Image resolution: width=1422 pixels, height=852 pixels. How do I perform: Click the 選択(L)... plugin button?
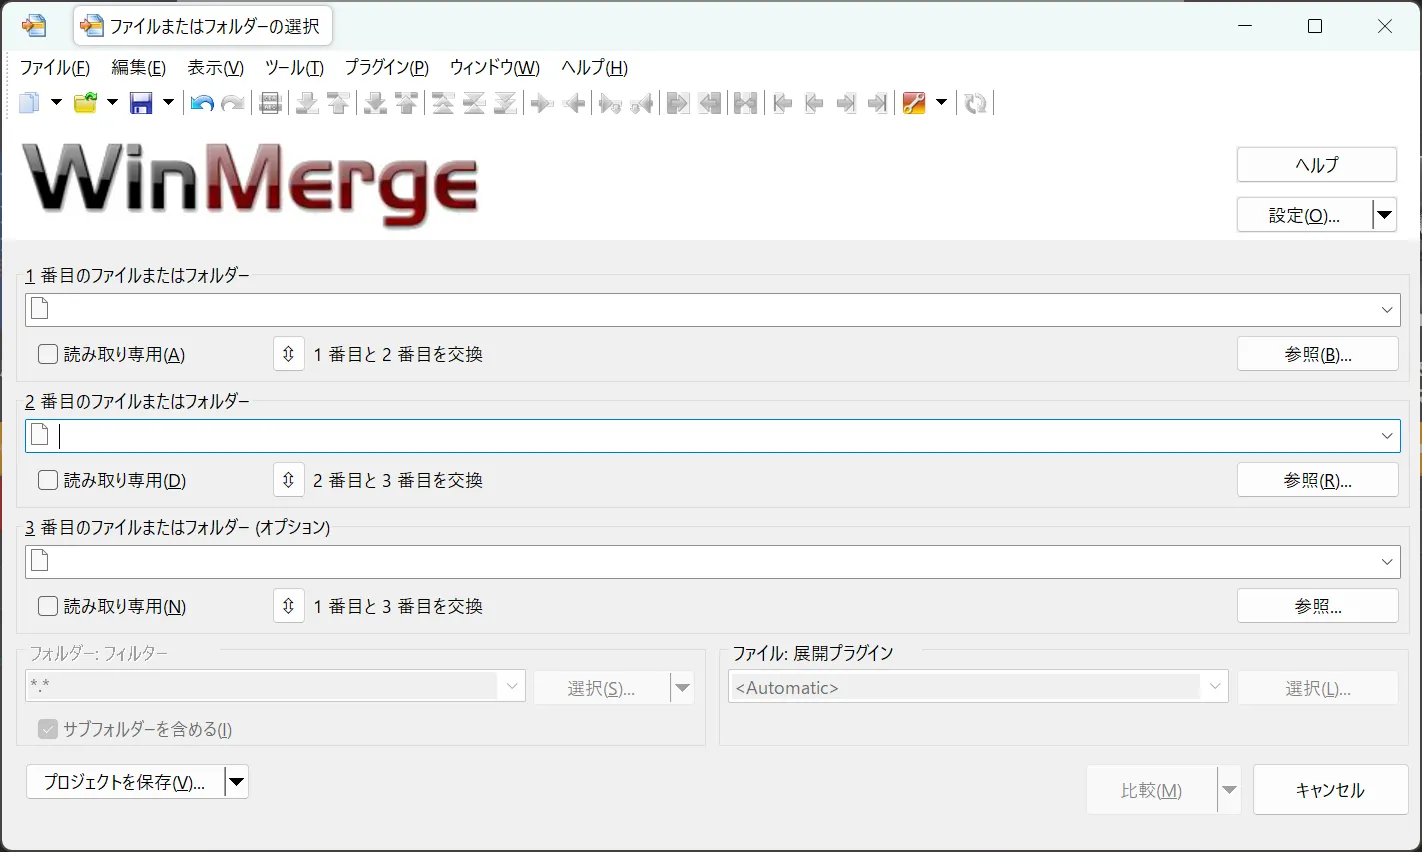click(1317, 688)
